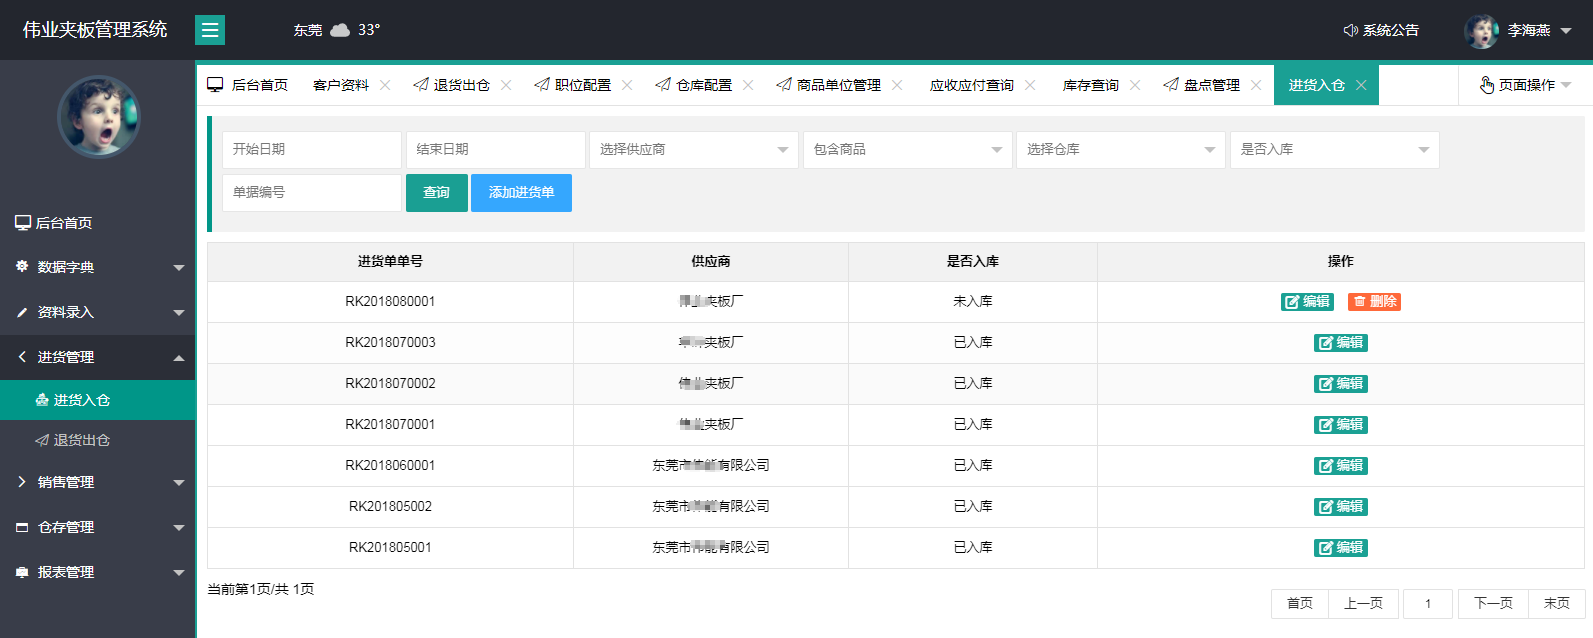Click the weather cloud icon

[340, 30]
